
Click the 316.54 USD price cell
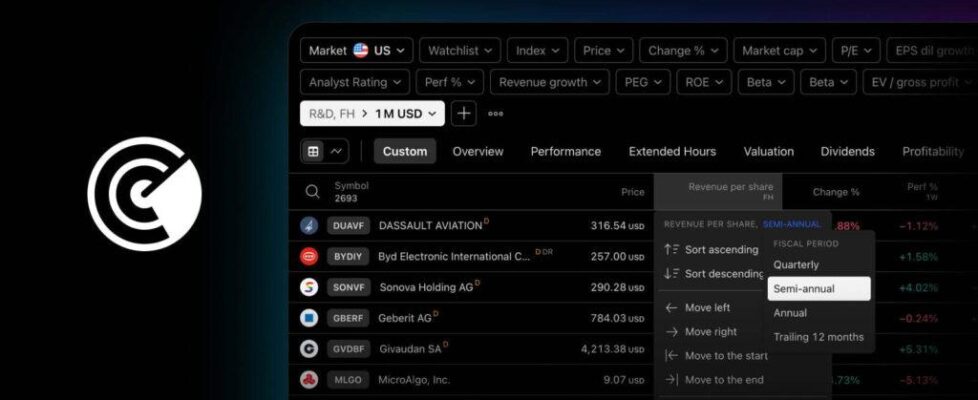(617, 225)
